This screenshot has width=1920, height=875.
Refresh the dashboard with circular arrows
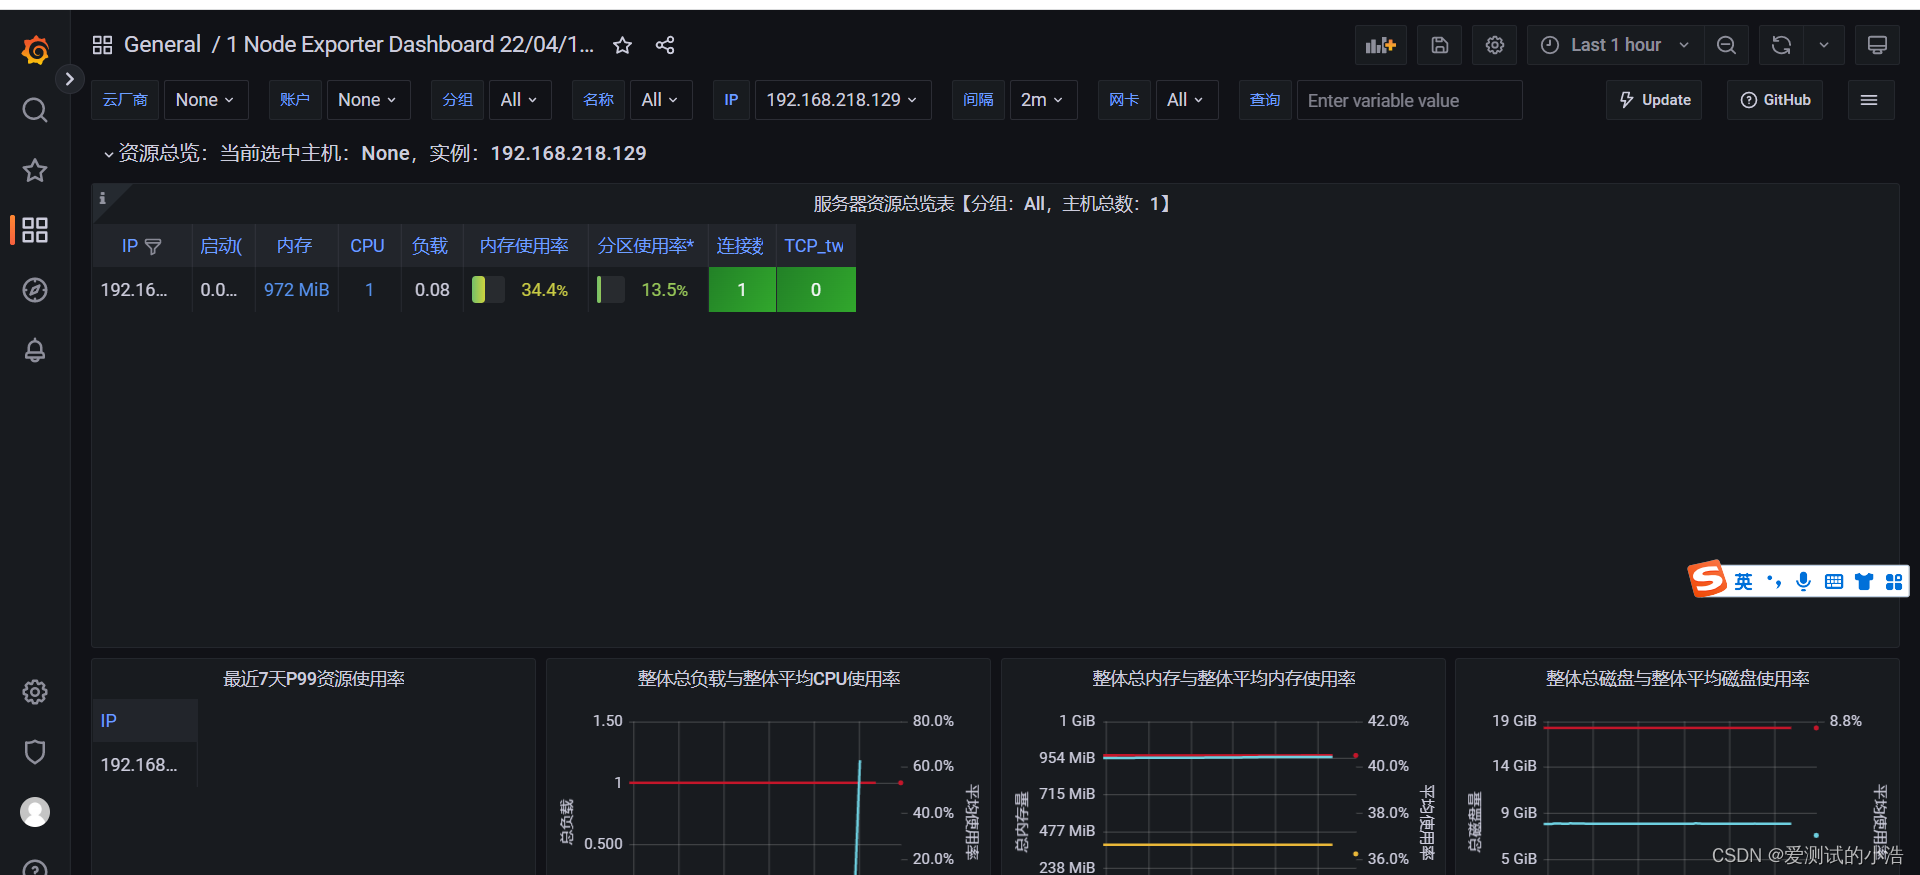(1781, 45)
